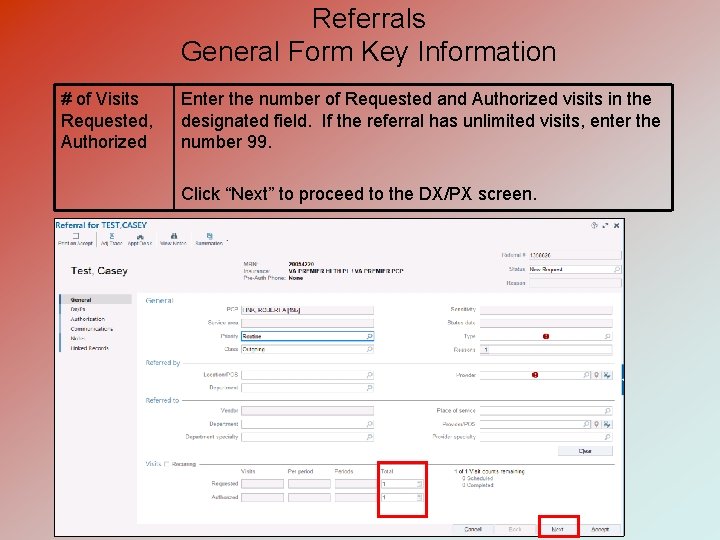Click the map pin icon beside Provider/POS
This screenshot has height=540, width=720.
[x=596, y=424]
